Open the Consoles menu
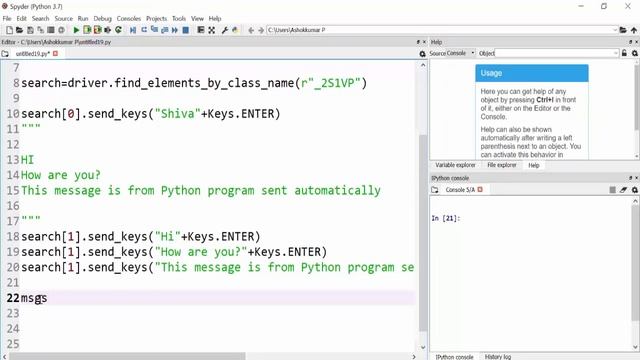640x360 pixels. pos(129,19)
